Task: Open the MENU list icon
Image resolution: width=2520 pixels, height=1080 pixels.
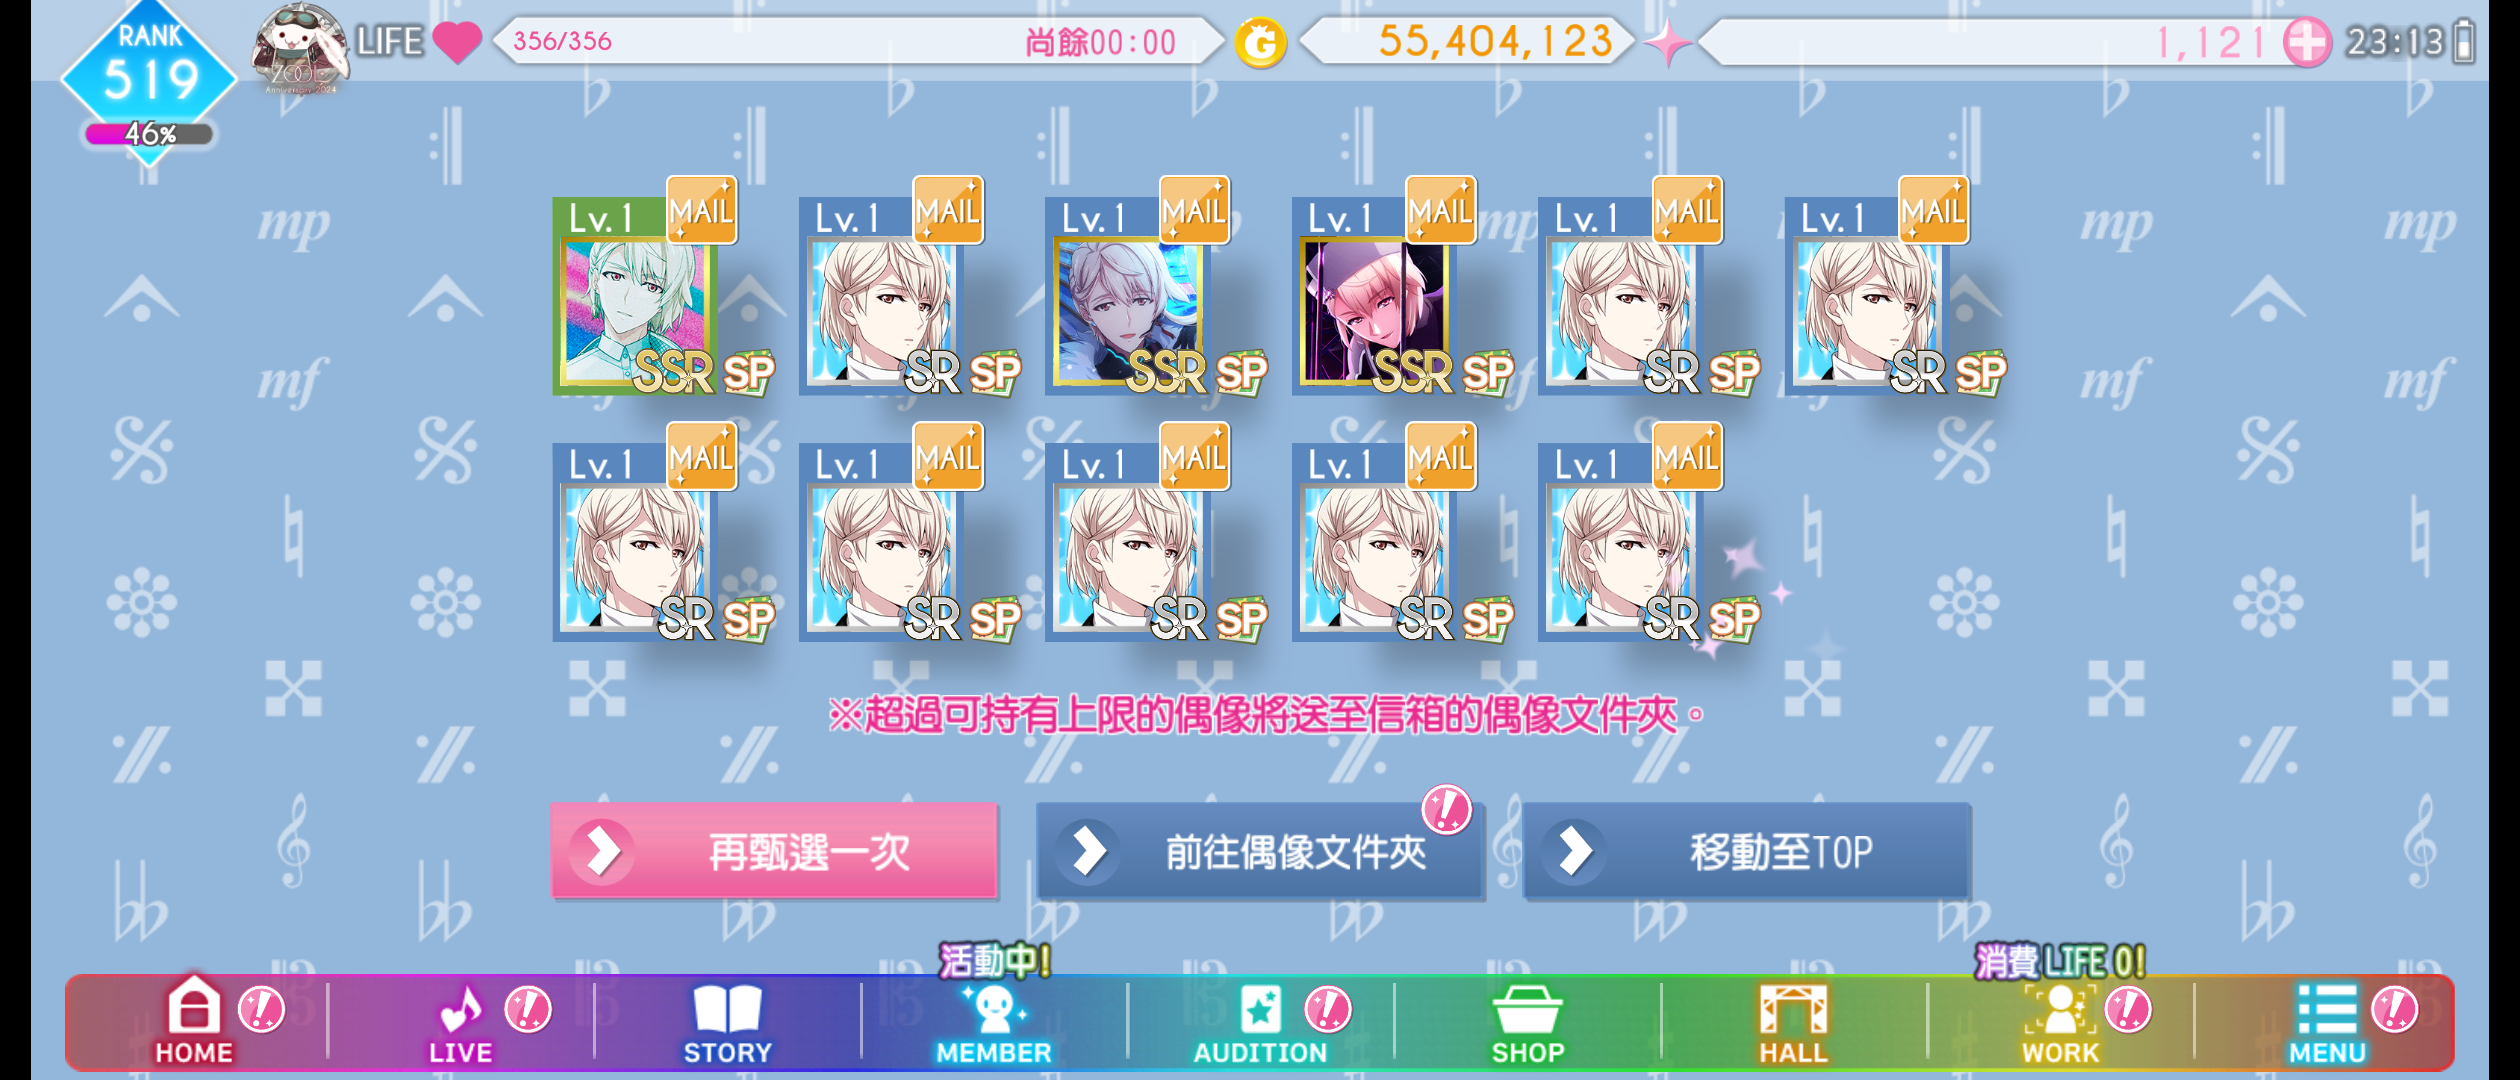Action: [2327, 1020]
